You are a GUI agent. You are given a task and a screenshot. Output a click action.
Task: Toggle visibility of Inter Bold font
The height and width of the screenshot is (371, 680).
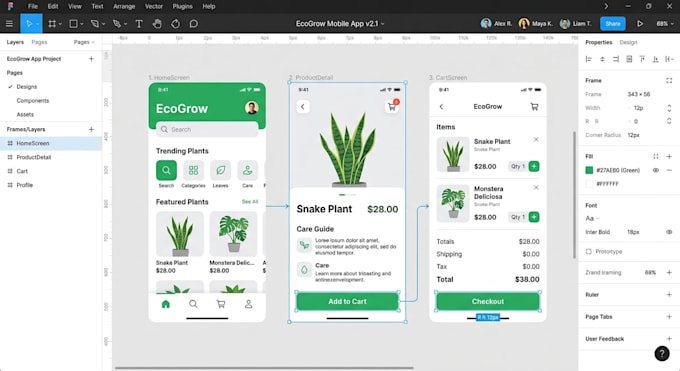669,232
